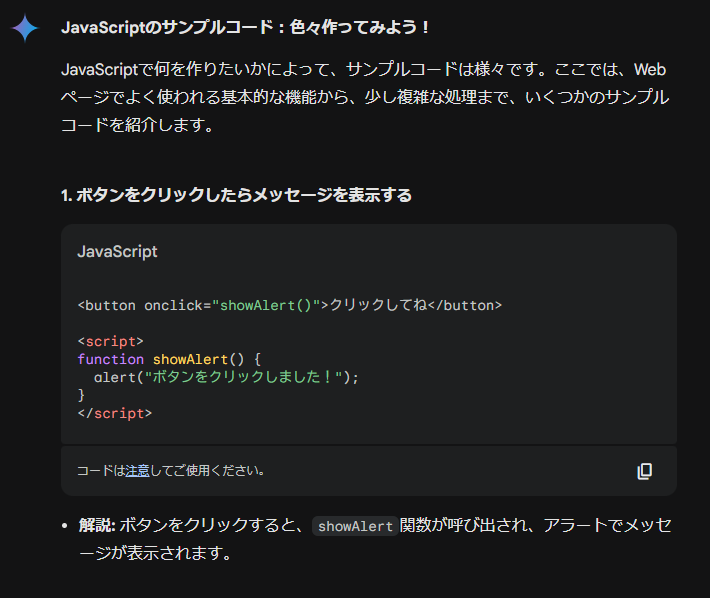
Task: Click the inline showAlert code chip
Action: [x=355, y=526]
